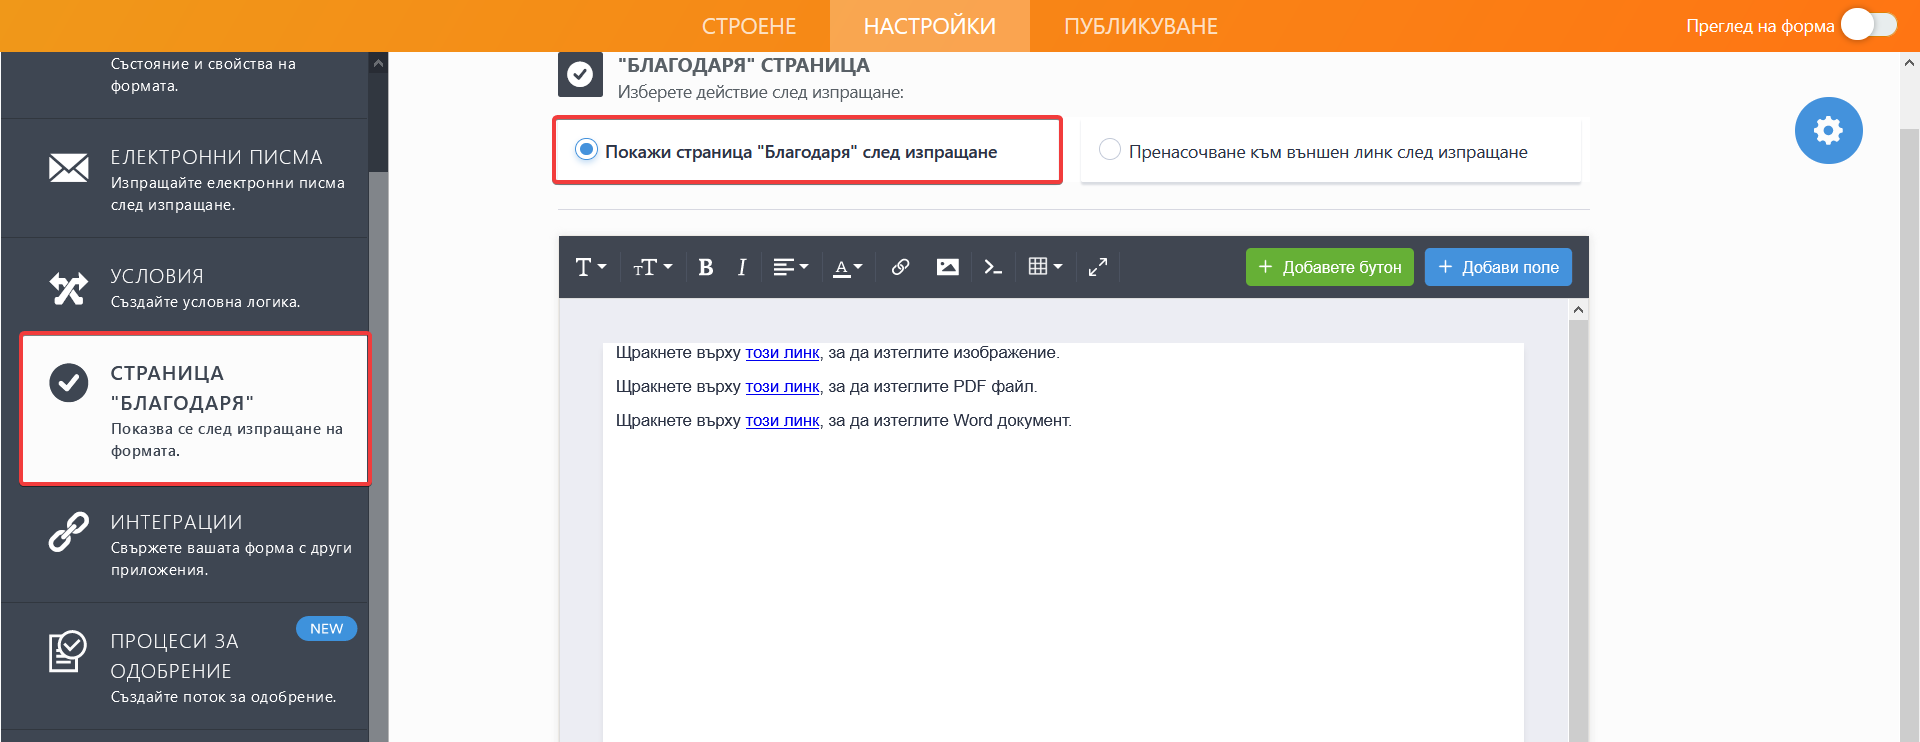Open the blue gear settings button
Viewport: 1920px width, 742px height.
[x=1827, y=131]
